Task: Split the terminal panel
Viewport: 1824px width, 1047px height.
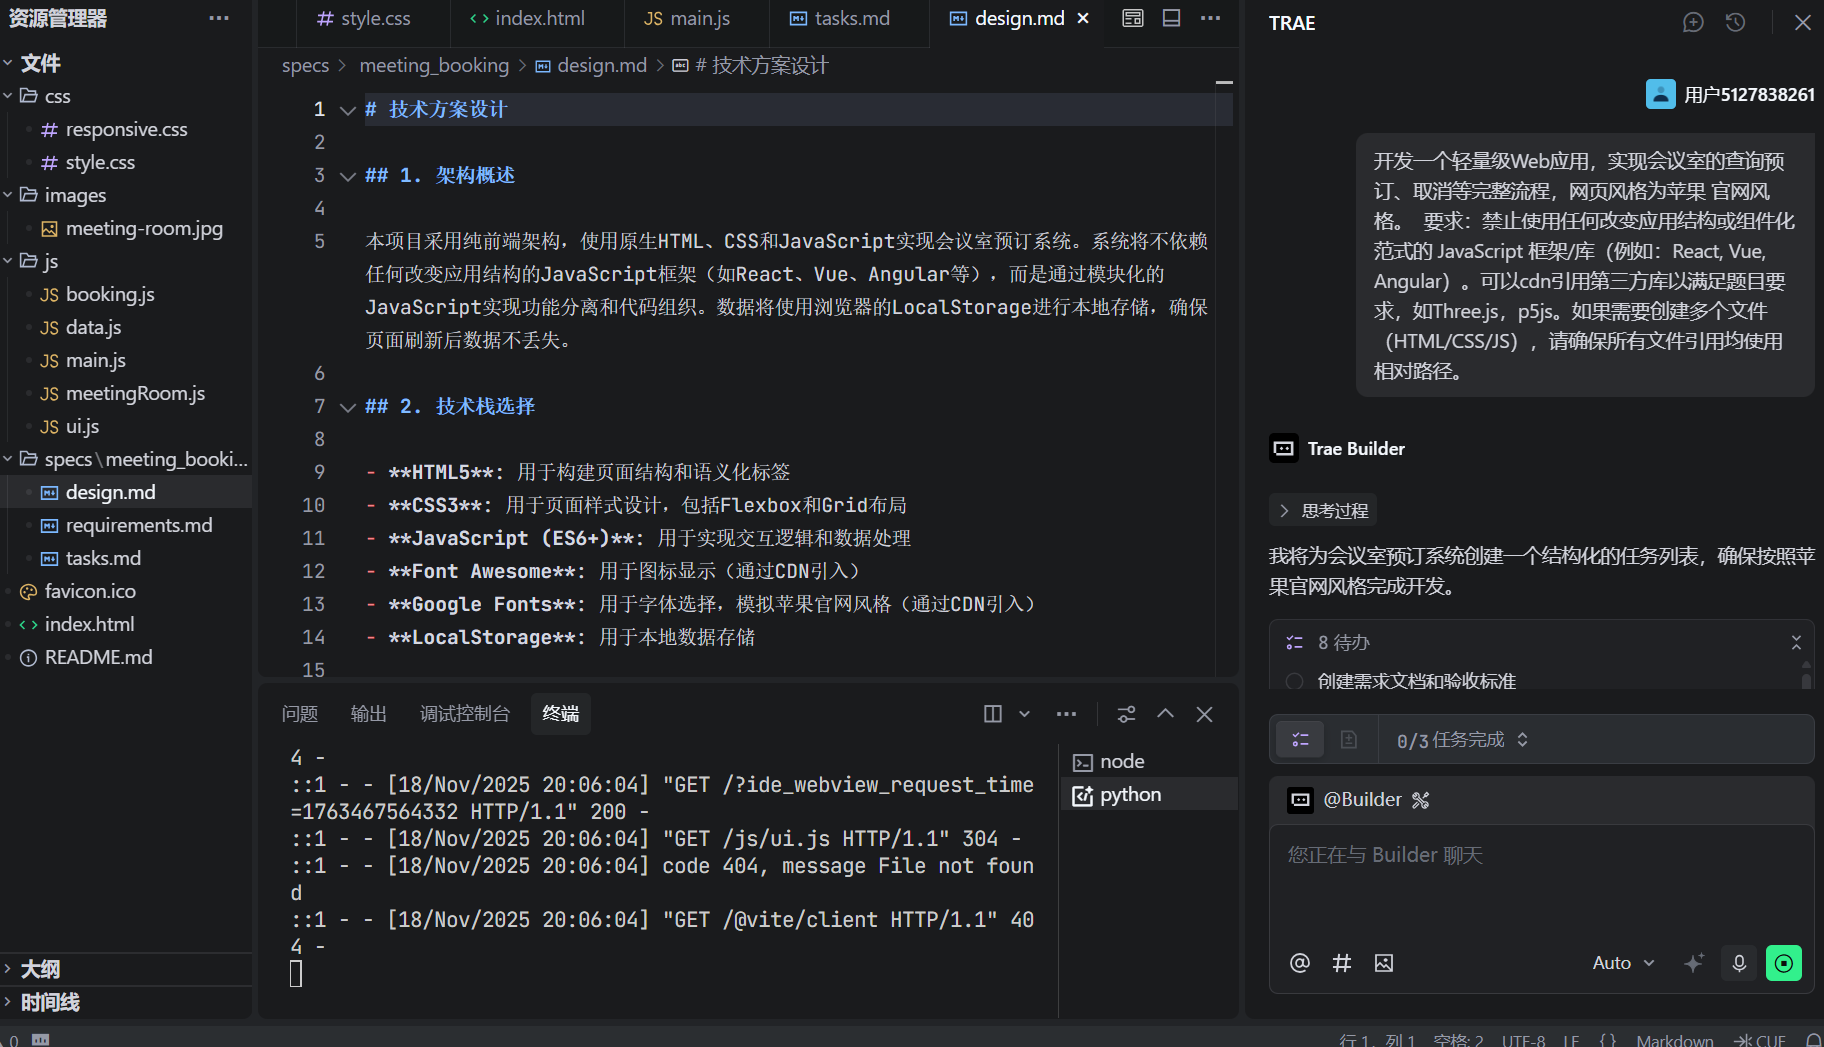Action: click(992, 714)
